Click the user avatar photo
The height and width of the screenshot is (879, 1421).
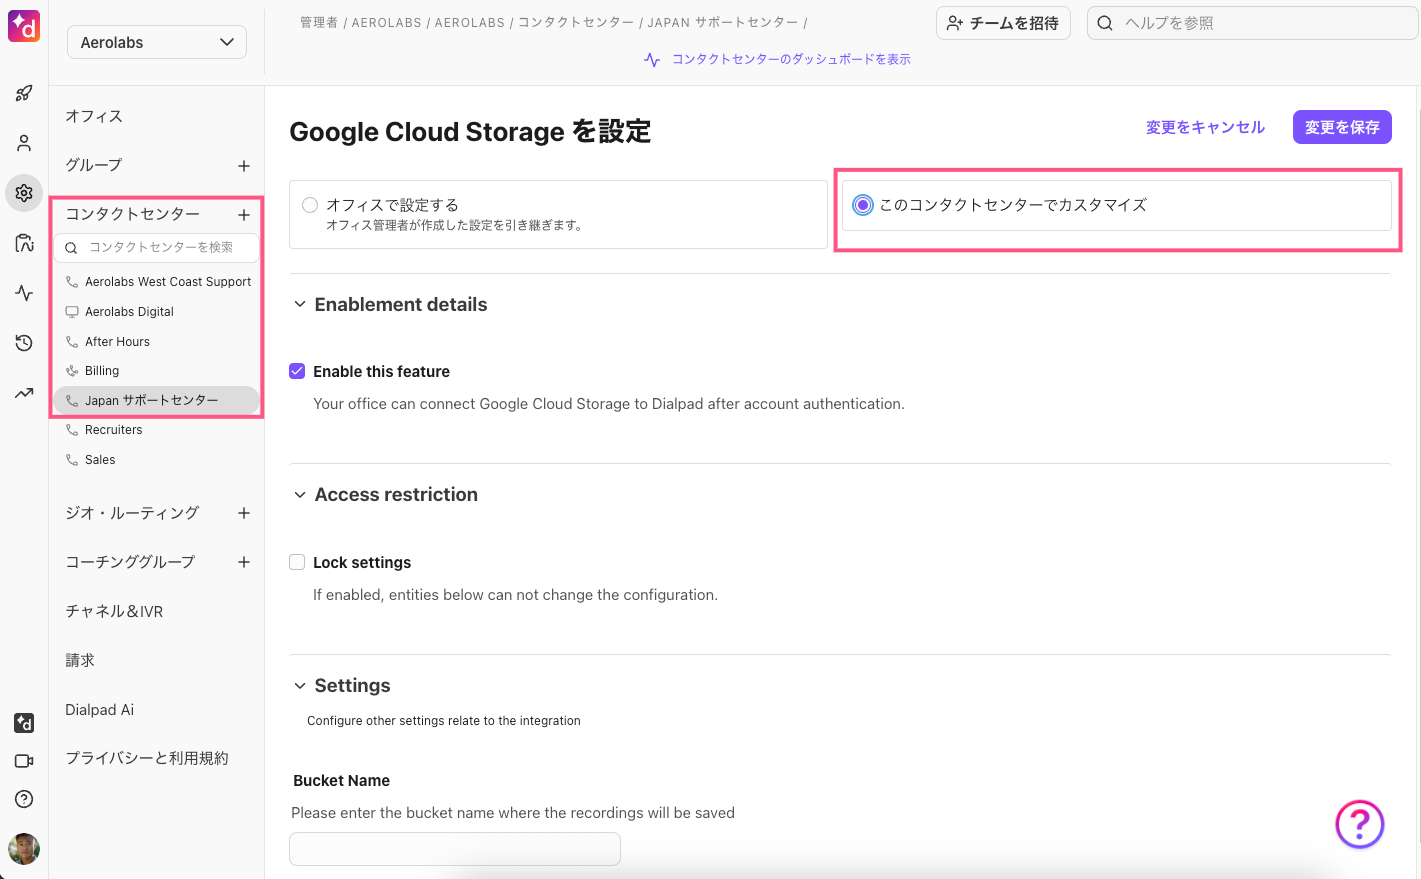(24, 849)
